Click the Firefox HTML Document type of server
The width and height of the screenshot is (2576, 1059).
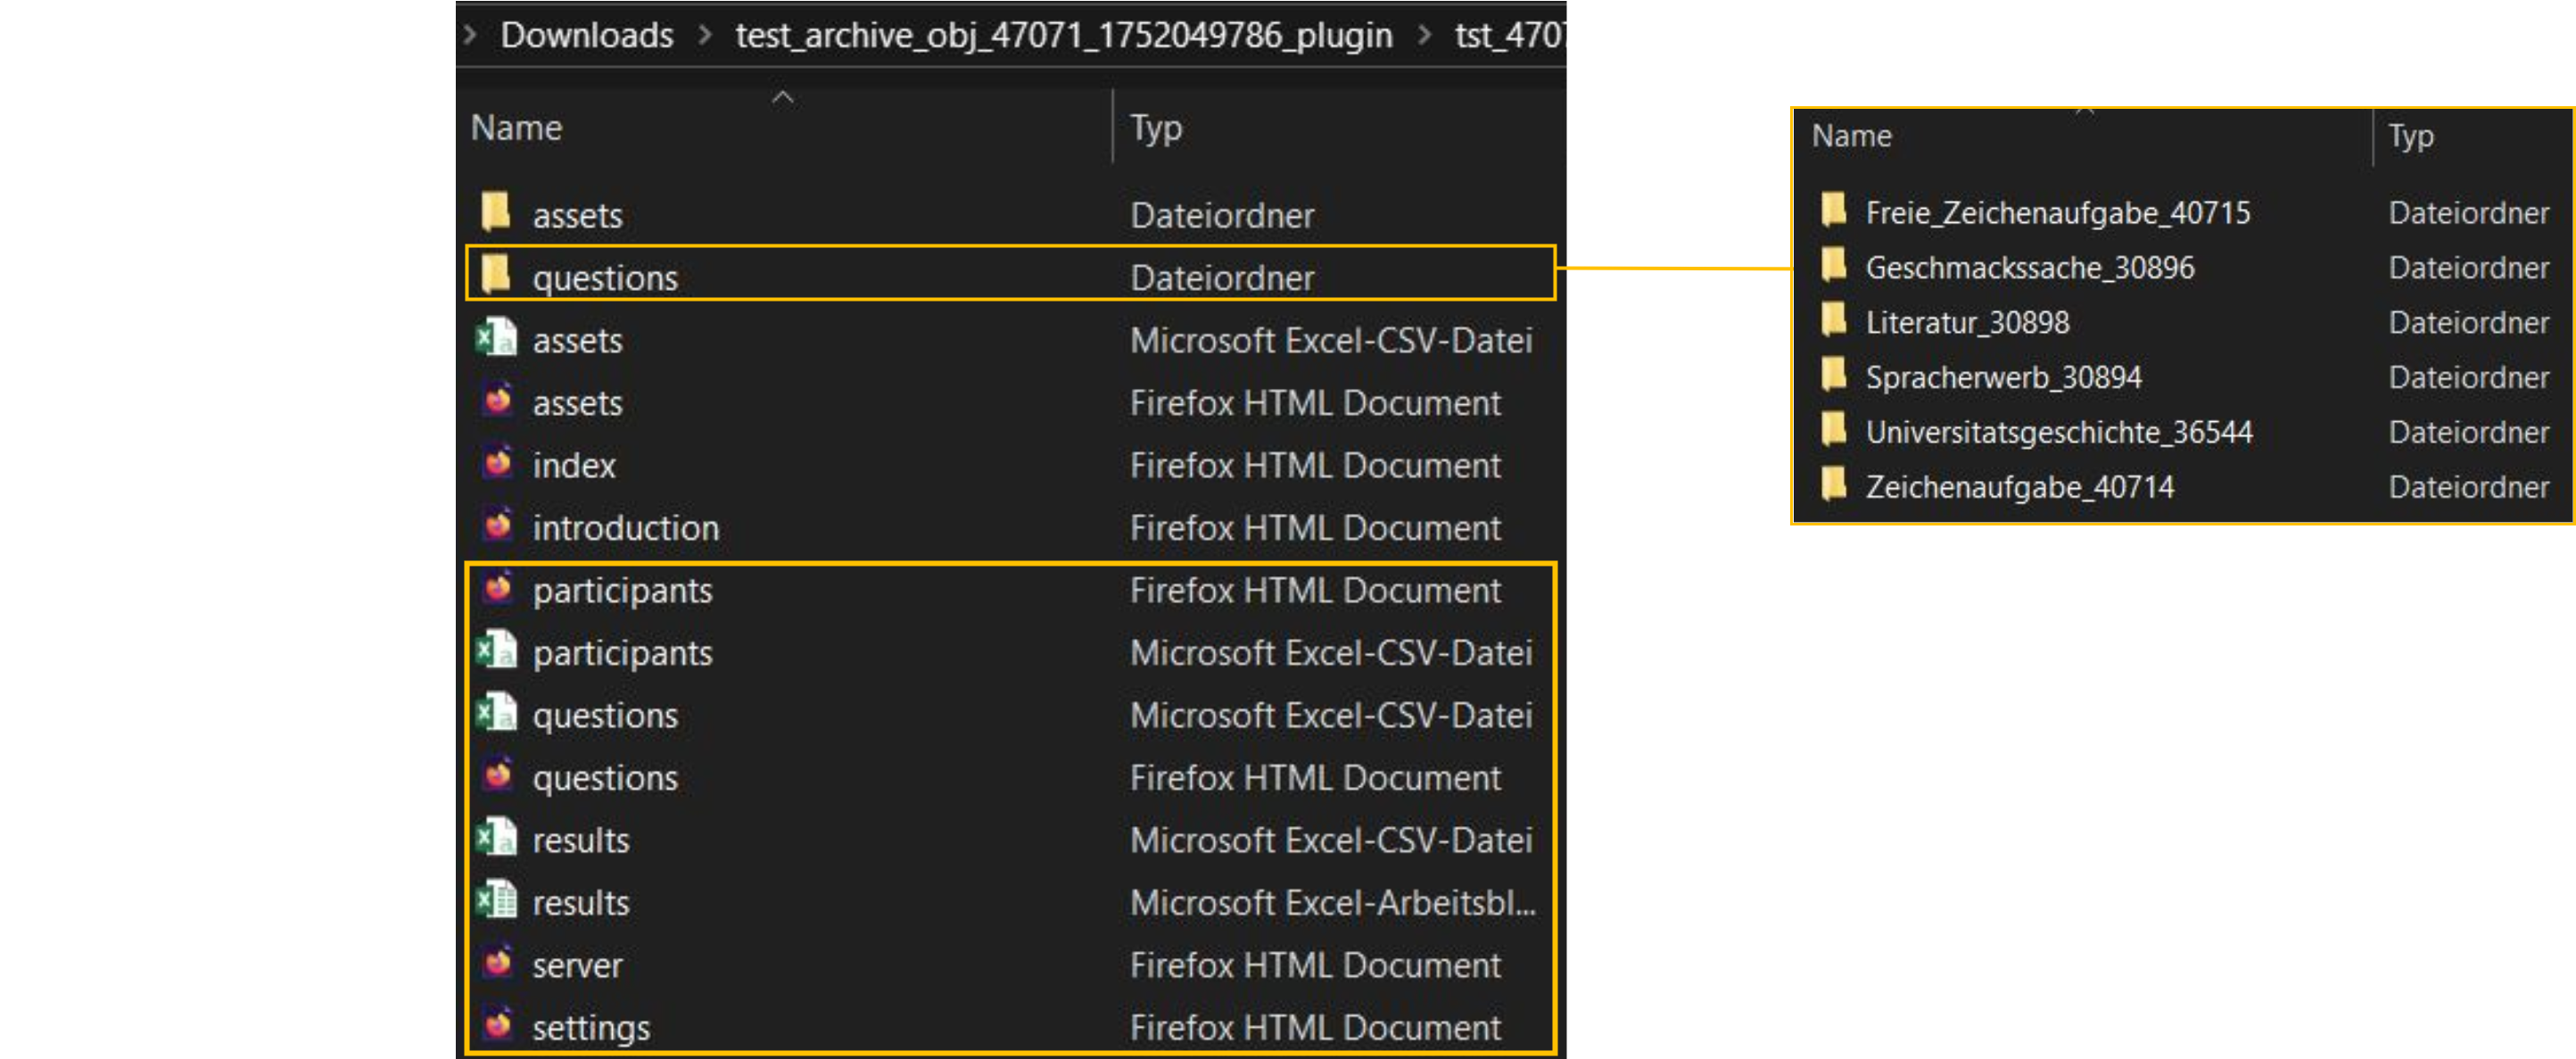tap(1315, 965)
